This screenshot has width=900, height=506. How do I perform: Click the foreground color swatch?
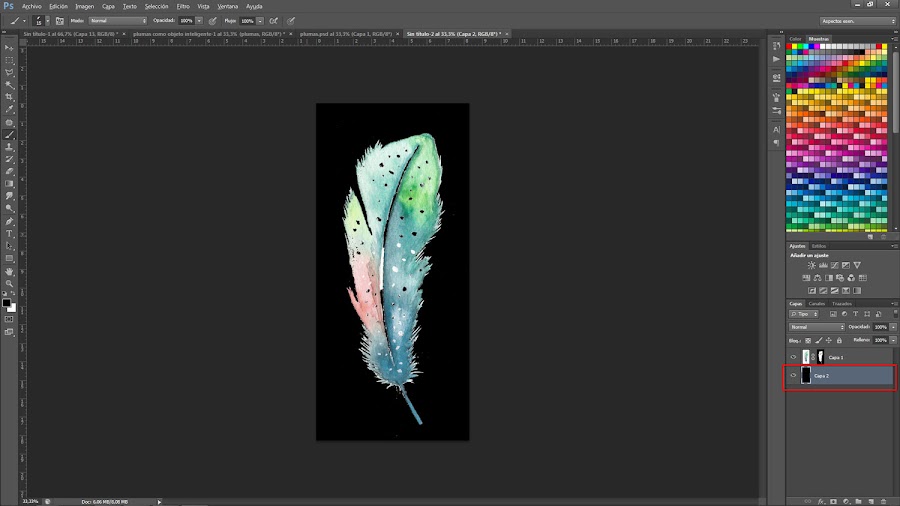(x=7, y=302)
